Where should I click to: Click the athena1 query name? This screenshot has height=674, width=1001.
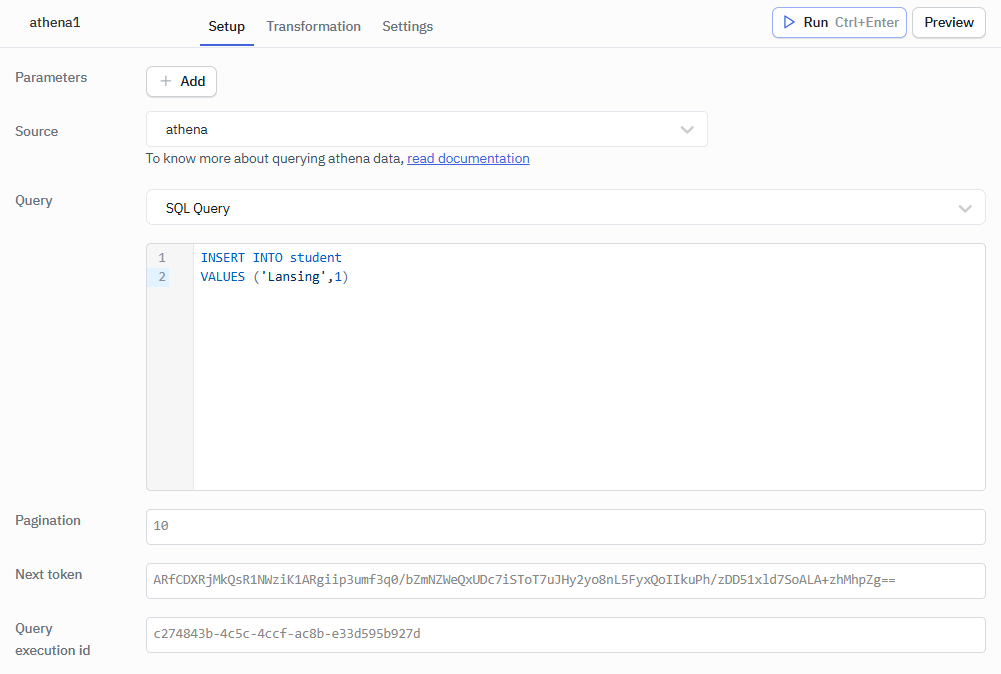click(55, 22)
